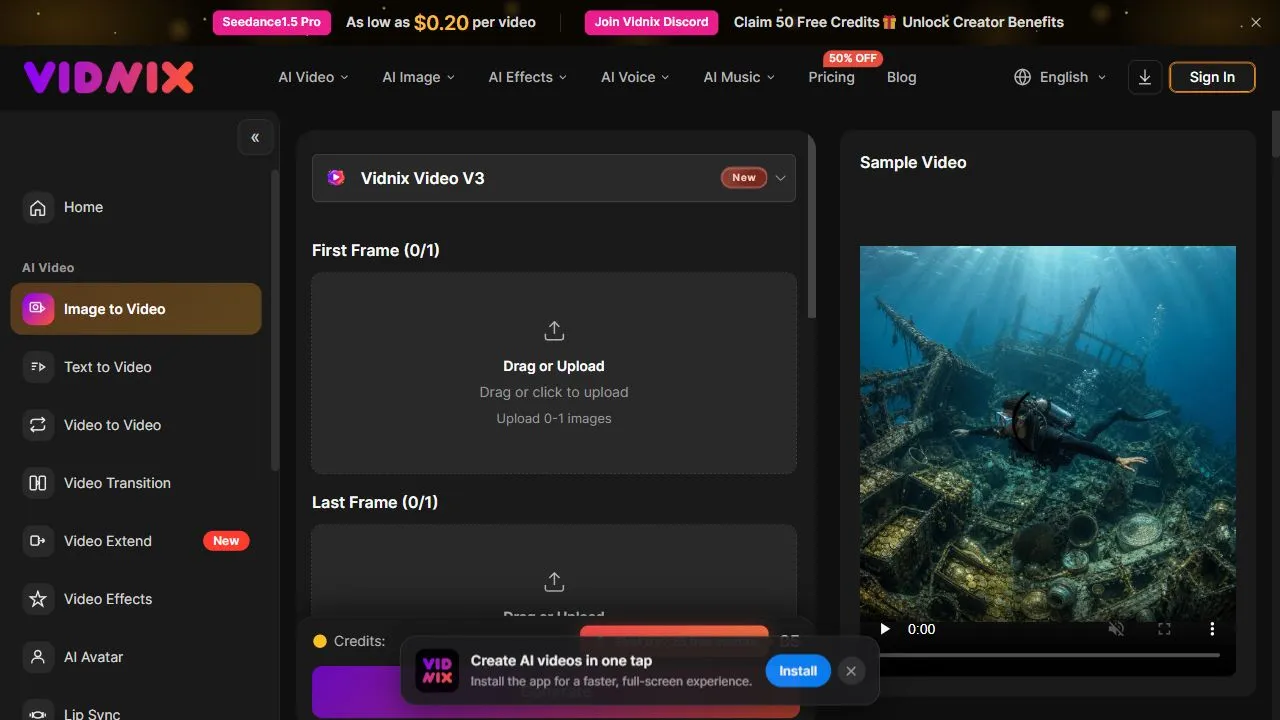Open the AI Effects dropdown menu

click(527, 77)
